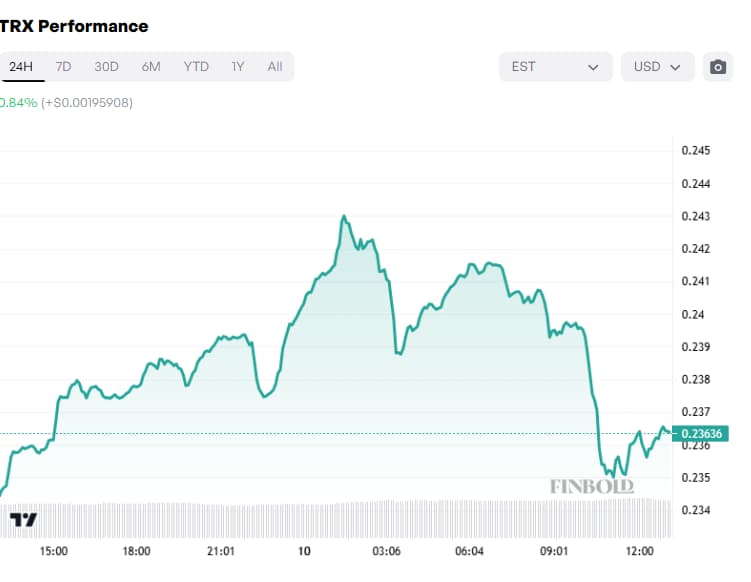Select the 30D time range tab
751x582 pixels.
(x=106, y=67)
